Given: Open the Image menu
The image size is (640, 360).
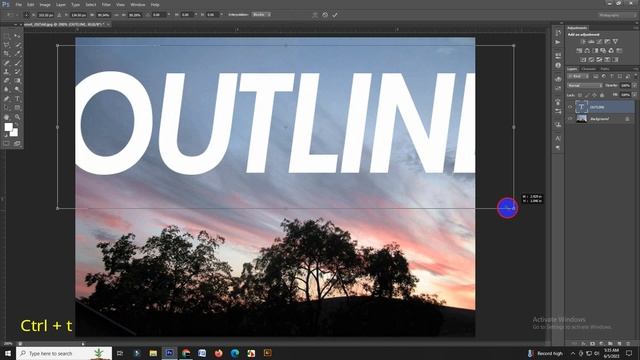Looking at the screenshot, I should pos(45,4).
